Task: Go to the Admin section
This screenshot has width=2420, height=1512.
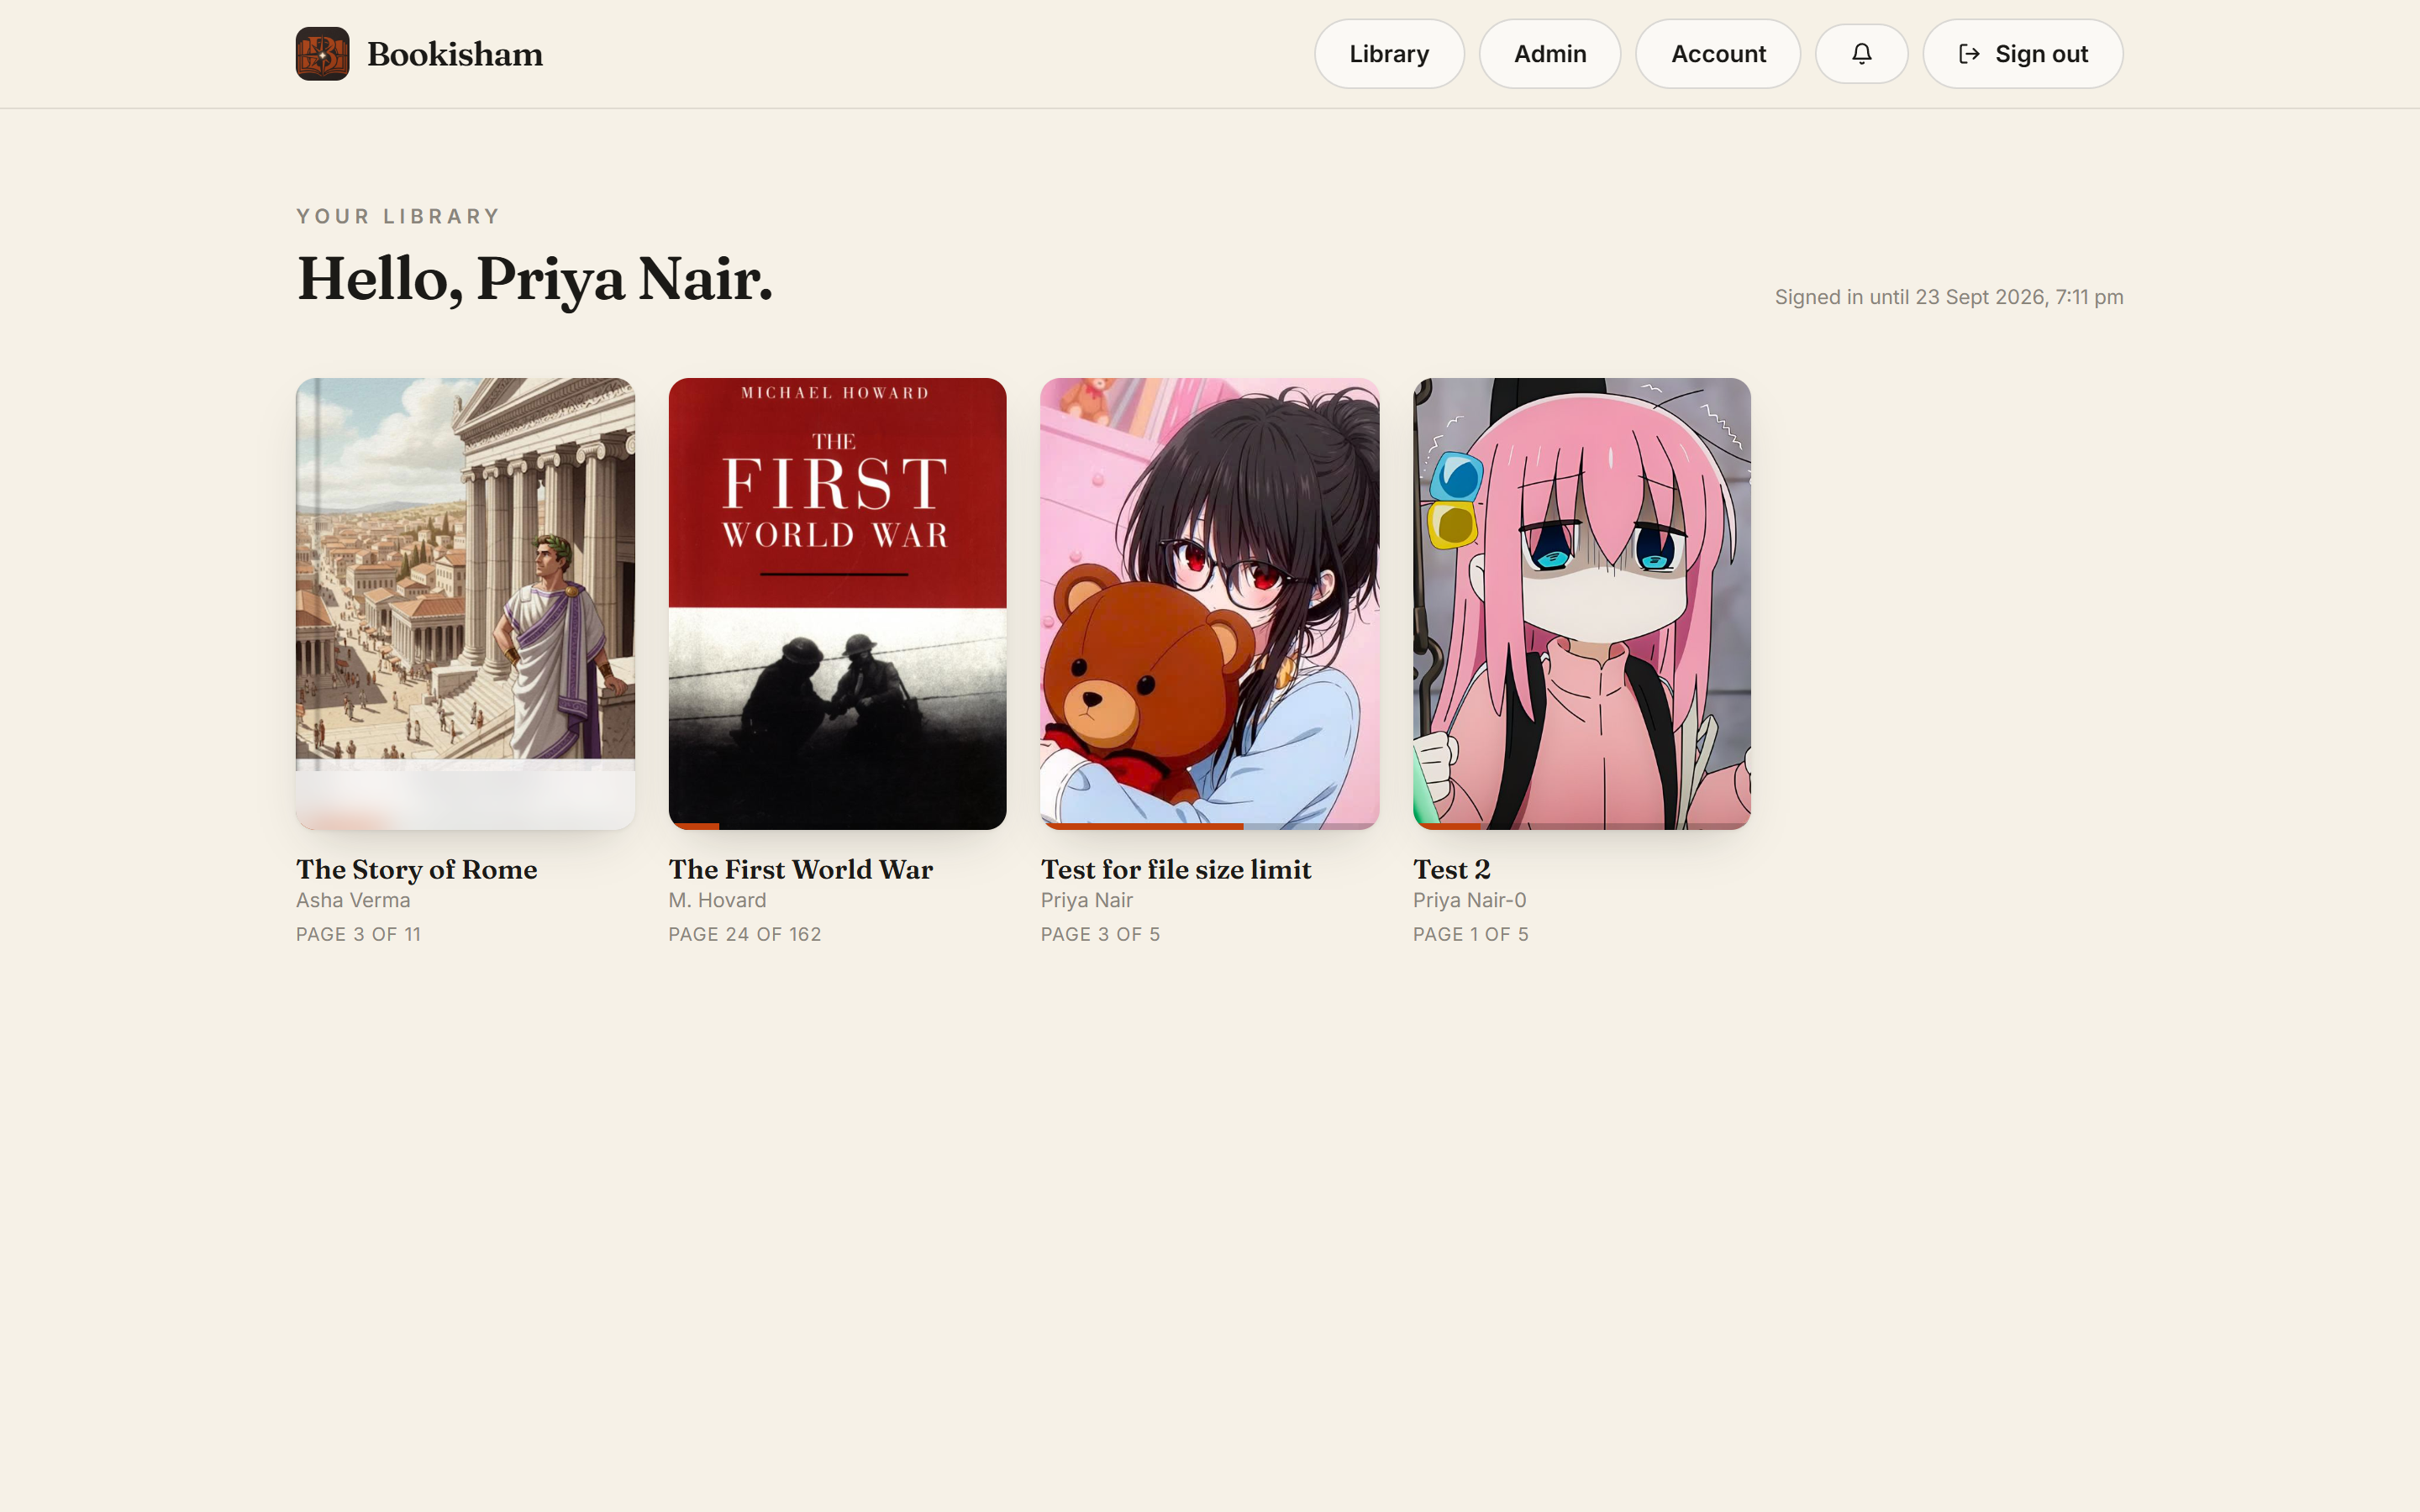Action: tap(1550, 54)
